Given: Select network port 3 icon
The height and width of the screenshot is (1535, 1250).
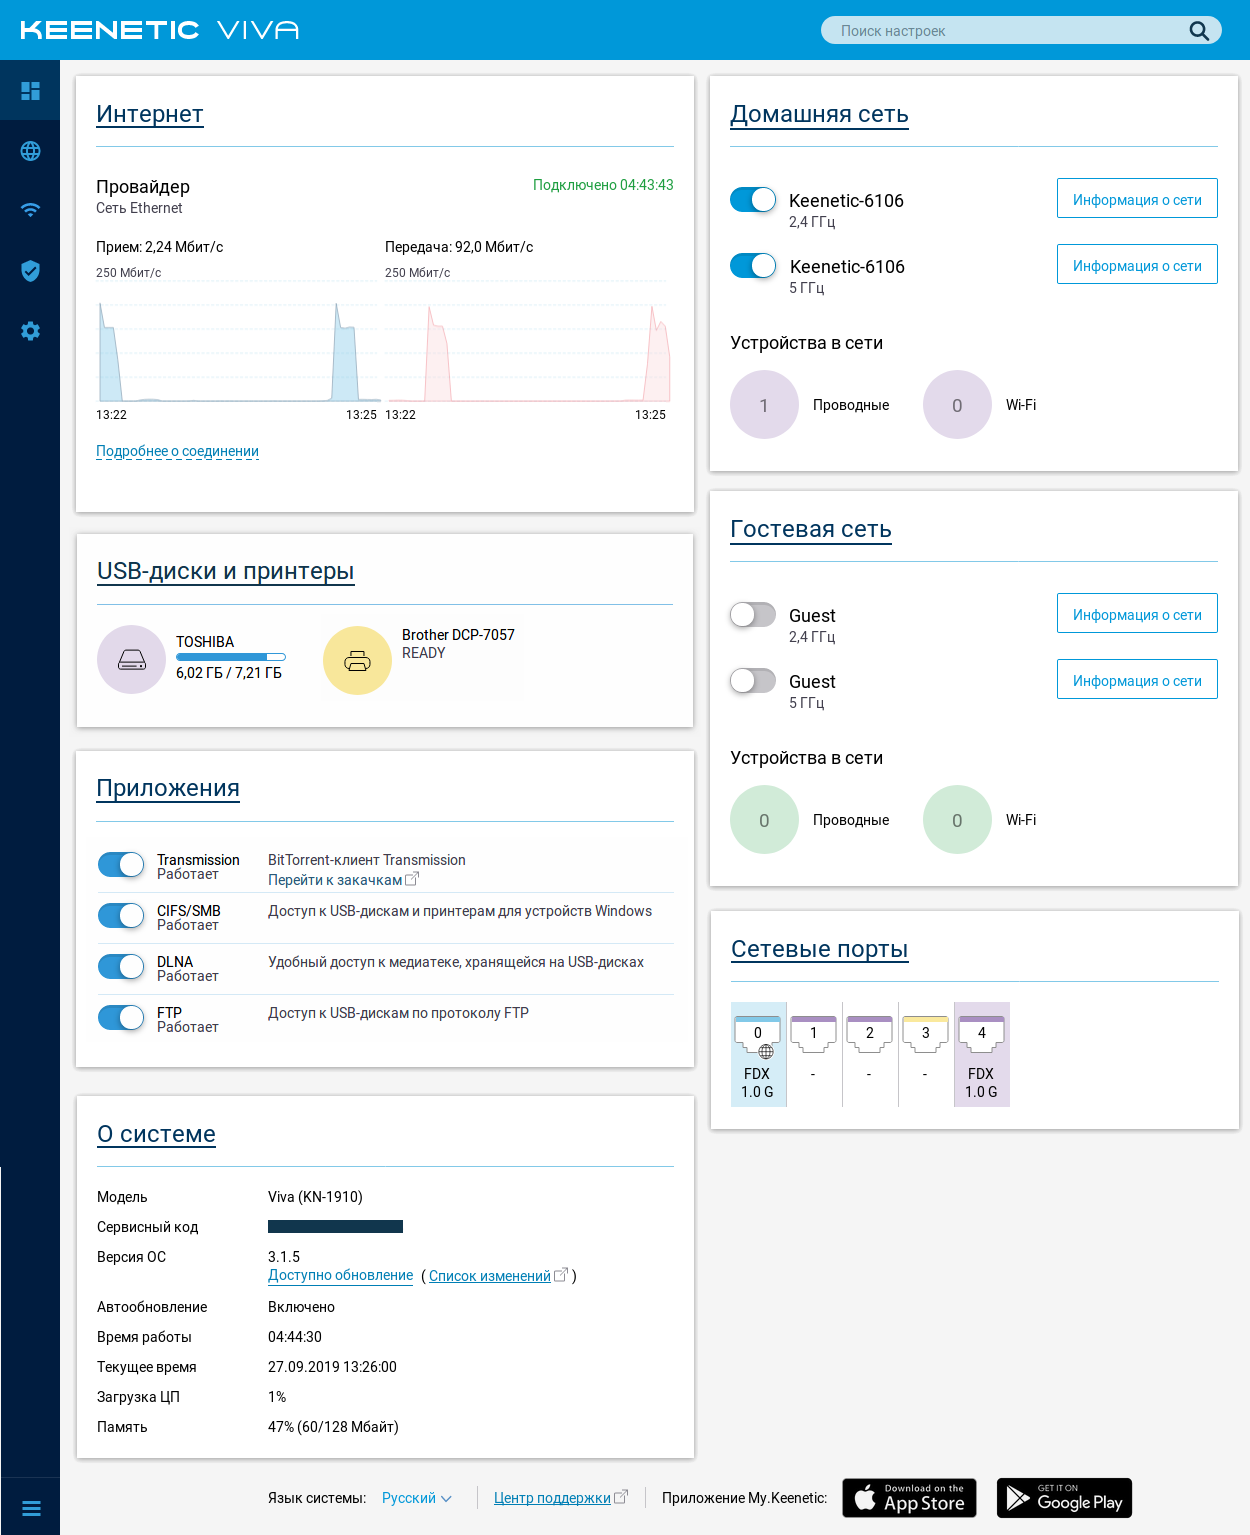Looking at the screenshot, I should (x=926, y=1035).
